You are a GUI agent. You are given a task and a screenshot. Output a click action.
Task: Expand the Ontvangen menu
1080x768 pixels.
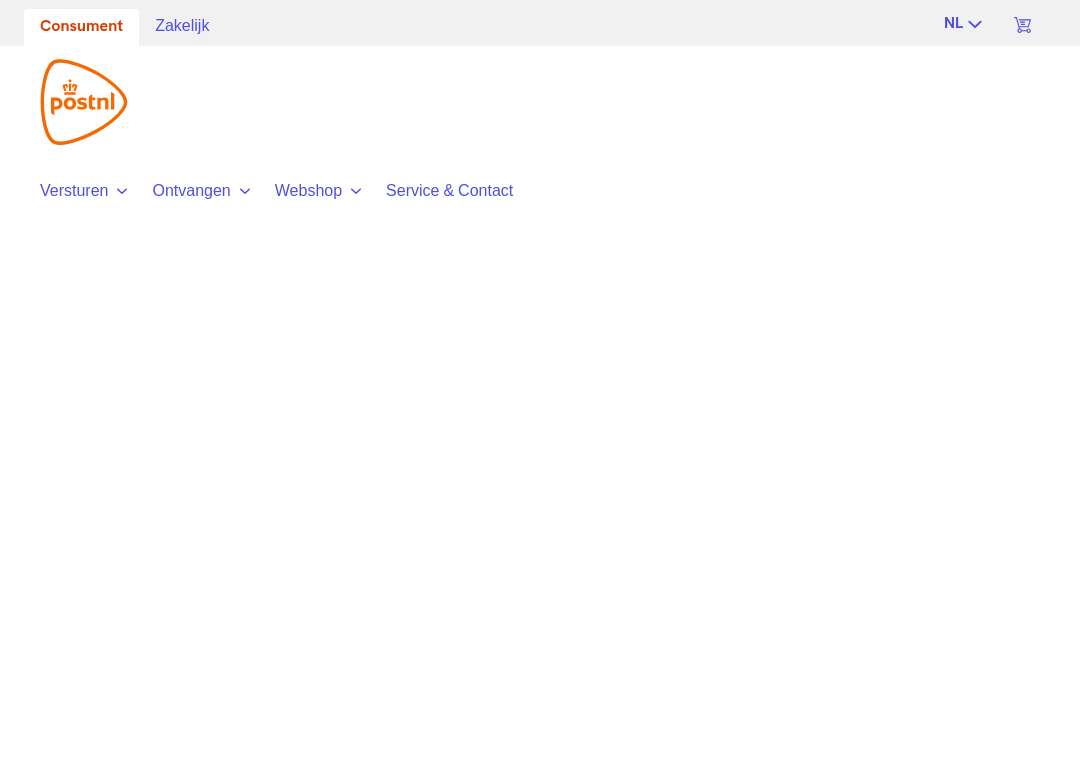tap(201, 191)
